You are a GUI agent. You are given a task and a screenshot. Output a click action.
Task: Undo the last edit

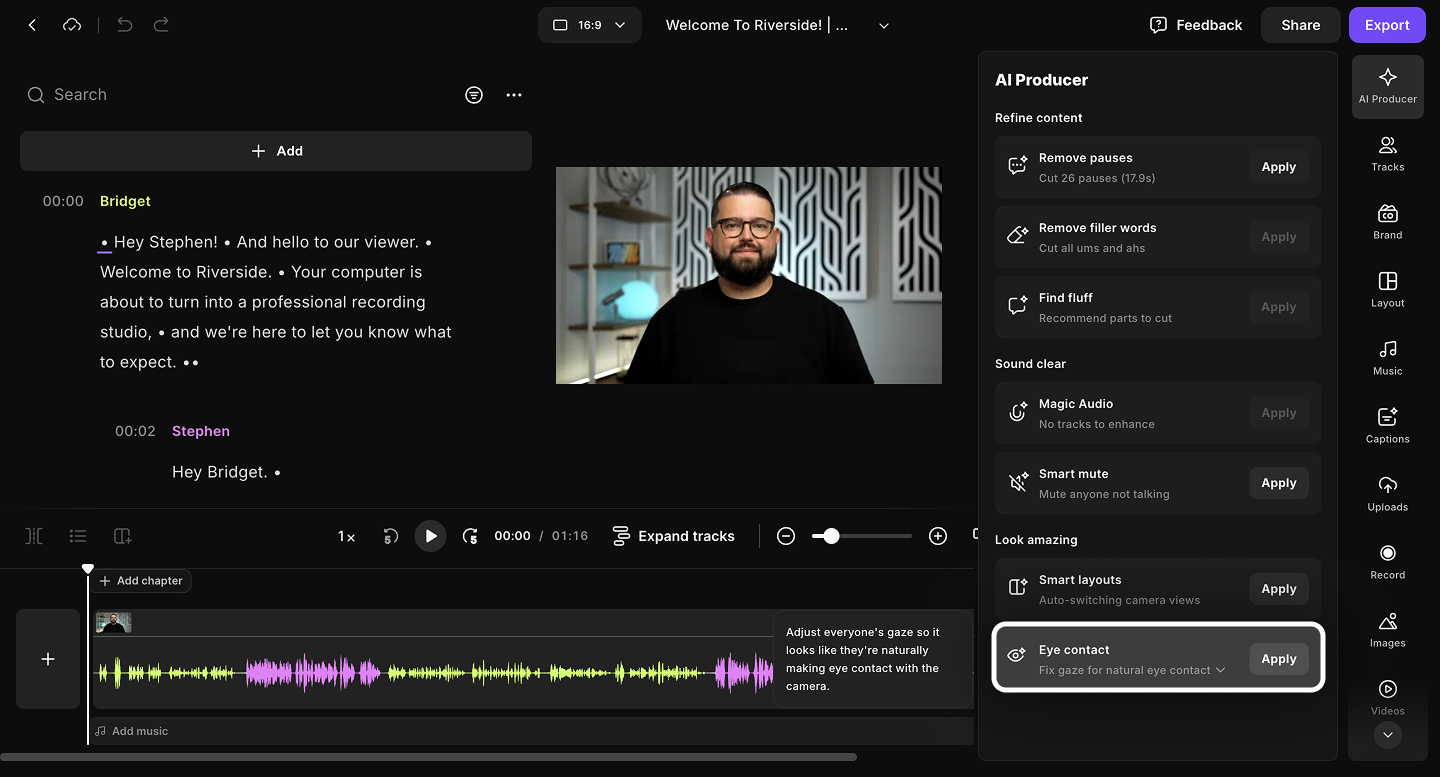124,25
